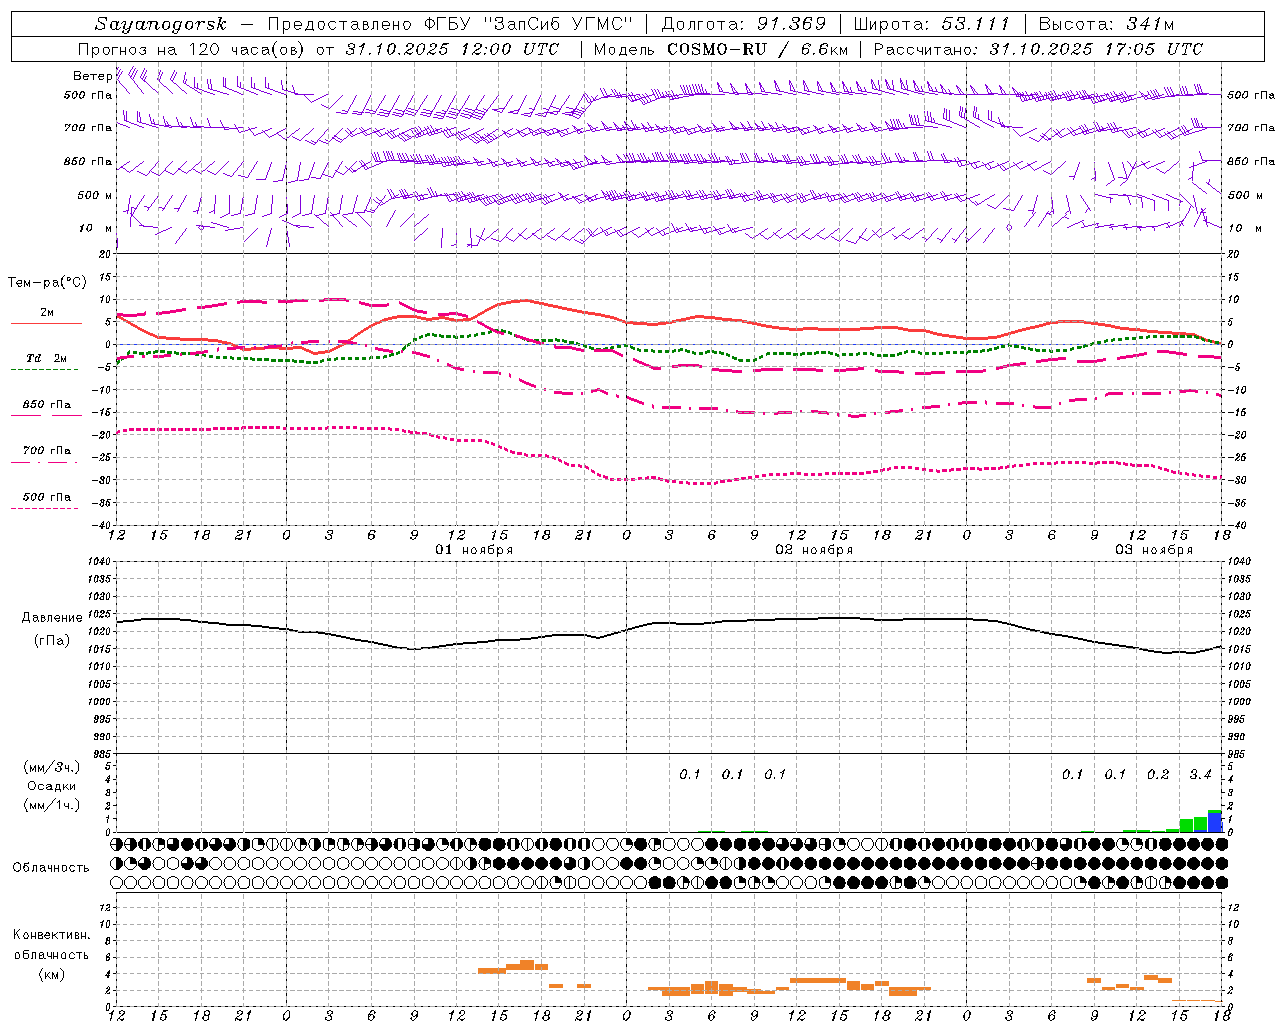The width and height of the screenshot is (1280, 1024).
Task: Click the 'Td 2м' dew point legend
Action: tap(47, 358)
